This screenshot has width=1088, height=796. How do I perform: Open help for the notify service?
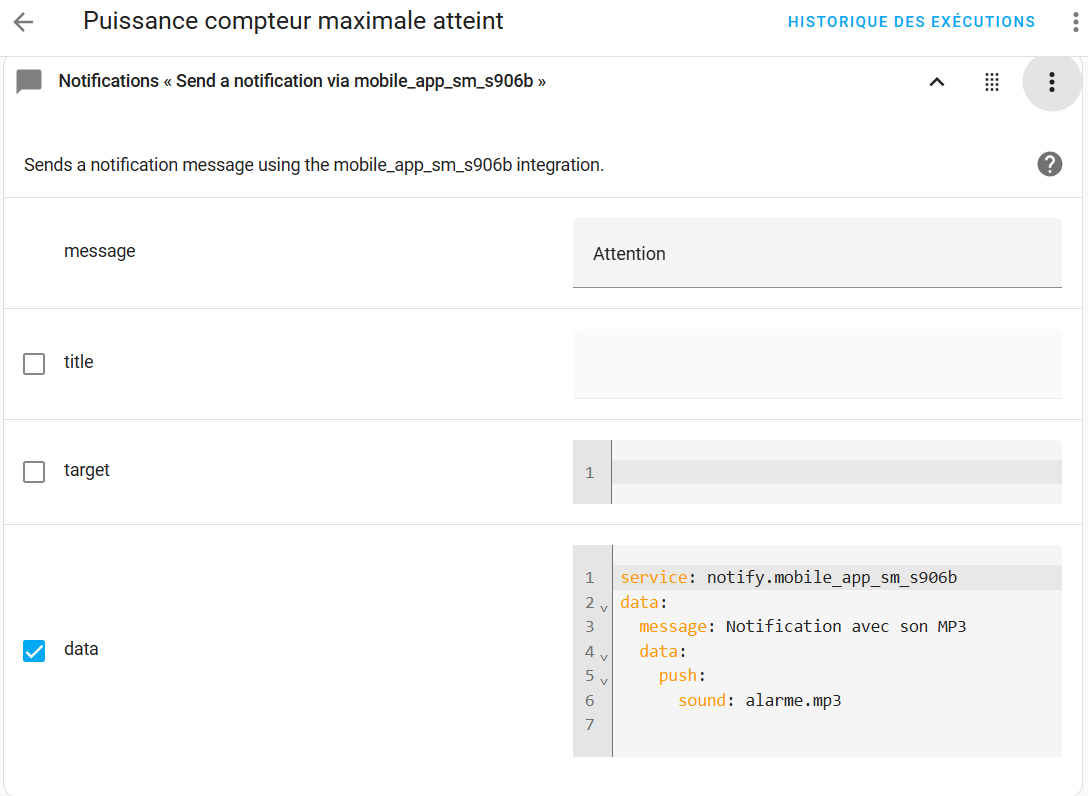[1050, 164]
